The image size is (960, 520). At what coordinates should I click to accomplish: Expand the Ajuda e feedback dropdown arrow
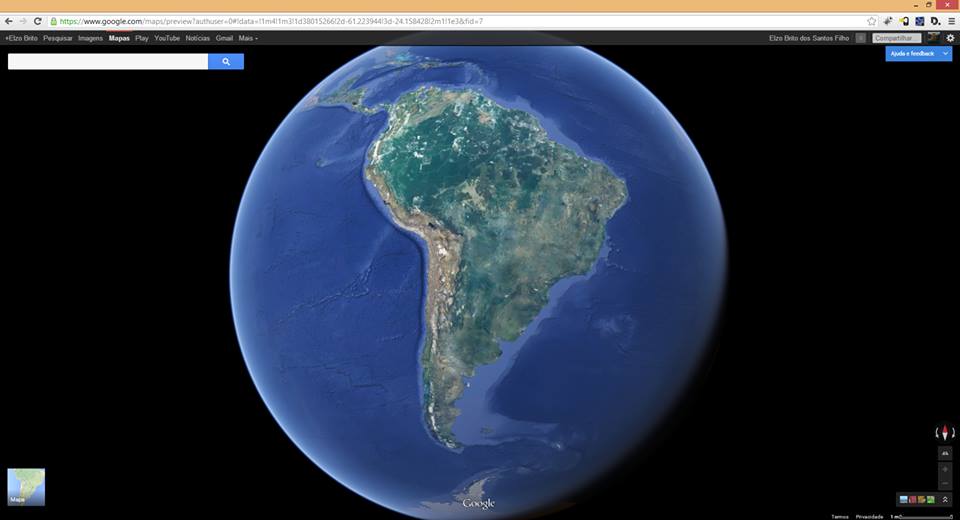(x=945, y=54)
